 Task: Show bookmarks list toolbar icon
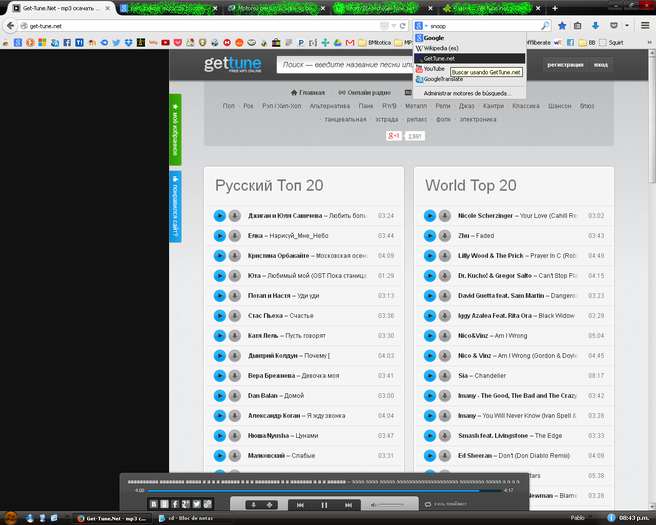pyautogui.click(x=578, y=26)
